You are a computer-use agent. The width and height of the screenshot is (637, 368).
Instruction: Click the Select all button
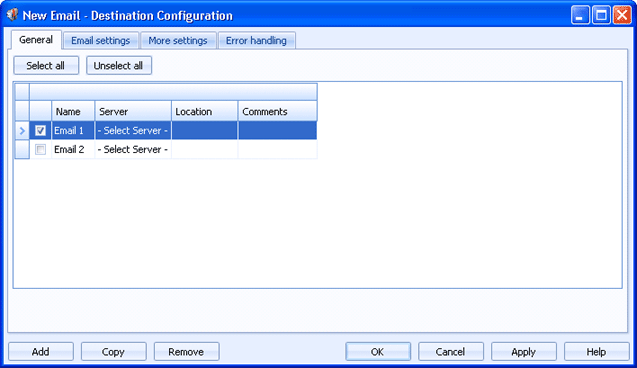(46, 65)
